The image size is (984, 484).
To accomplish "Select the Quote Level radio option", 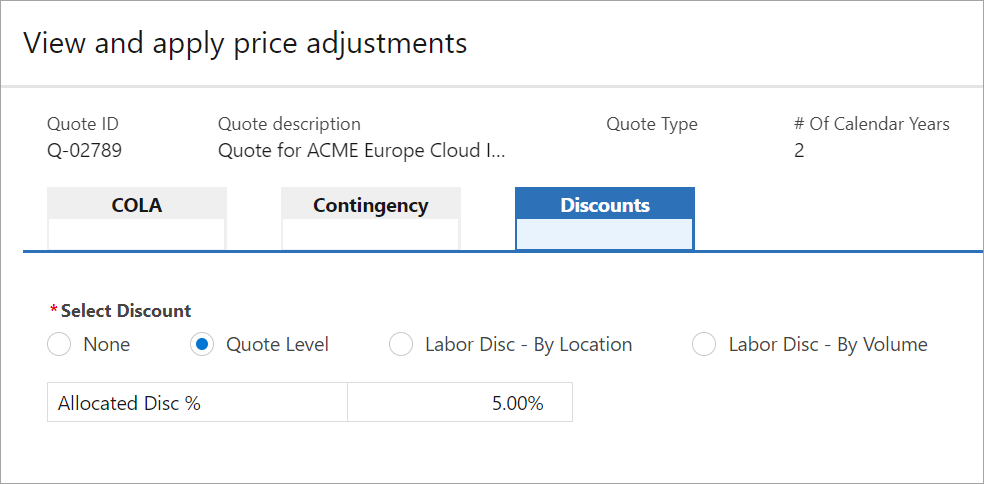I will pyautogui.click(x=202, y=344).
